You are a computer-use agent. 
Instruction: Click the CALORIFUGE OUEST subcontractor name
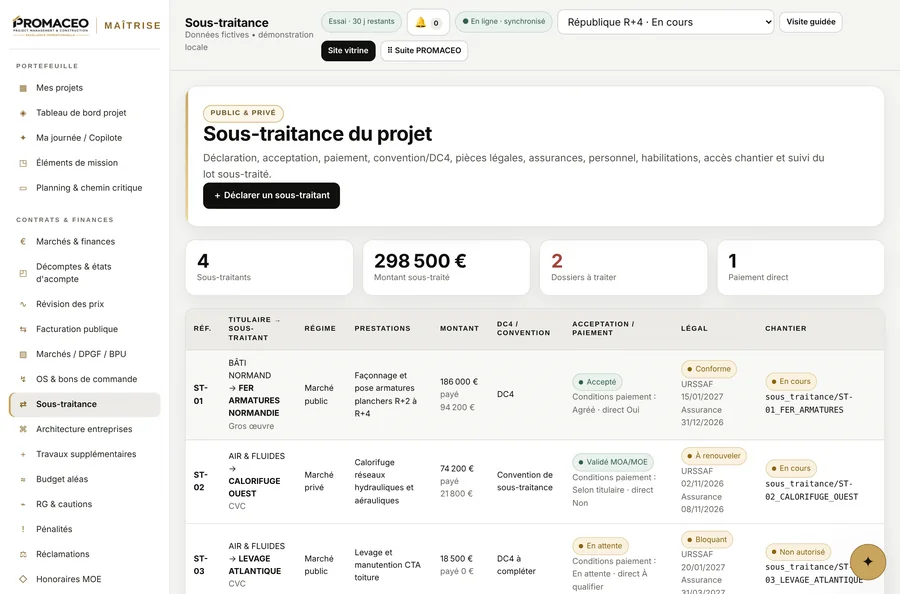point(254,487)
